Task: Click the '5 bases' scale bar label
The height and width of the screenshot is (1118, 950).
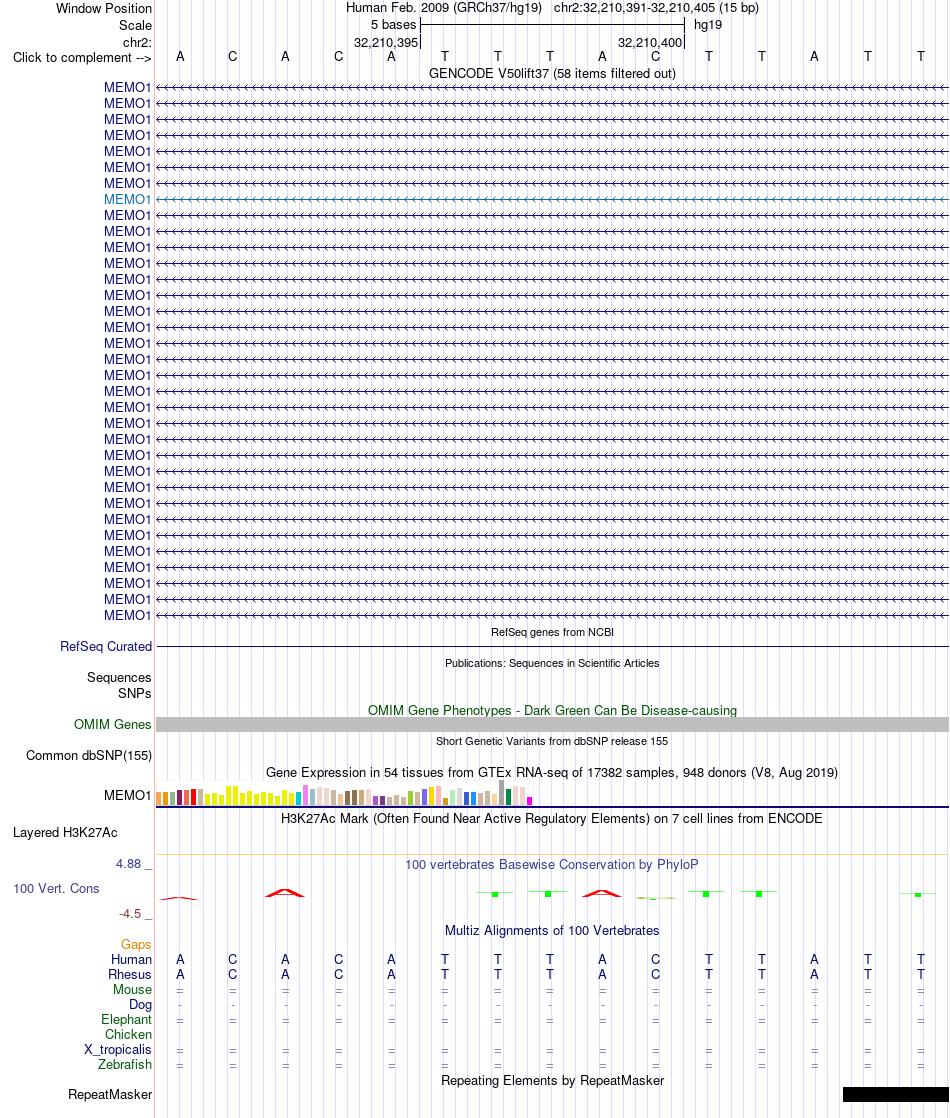Action: point(393,25)
